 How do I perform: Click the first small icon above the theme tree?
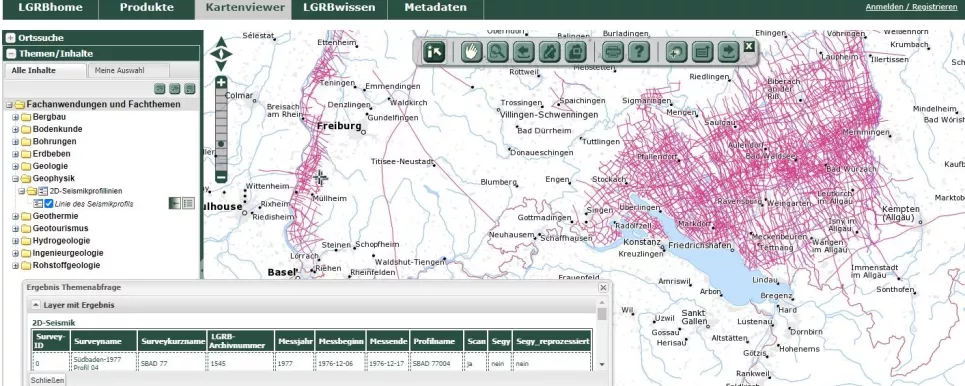point(159,89)
